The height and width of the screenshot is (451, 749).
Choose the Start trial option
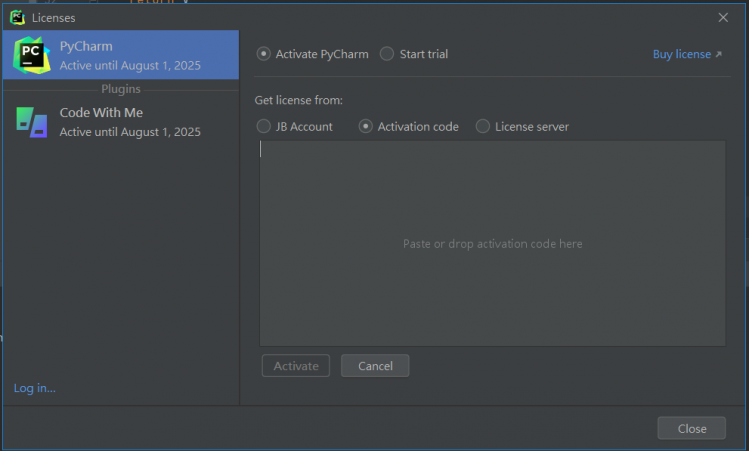pyautogui.click(x=387, y=54)
